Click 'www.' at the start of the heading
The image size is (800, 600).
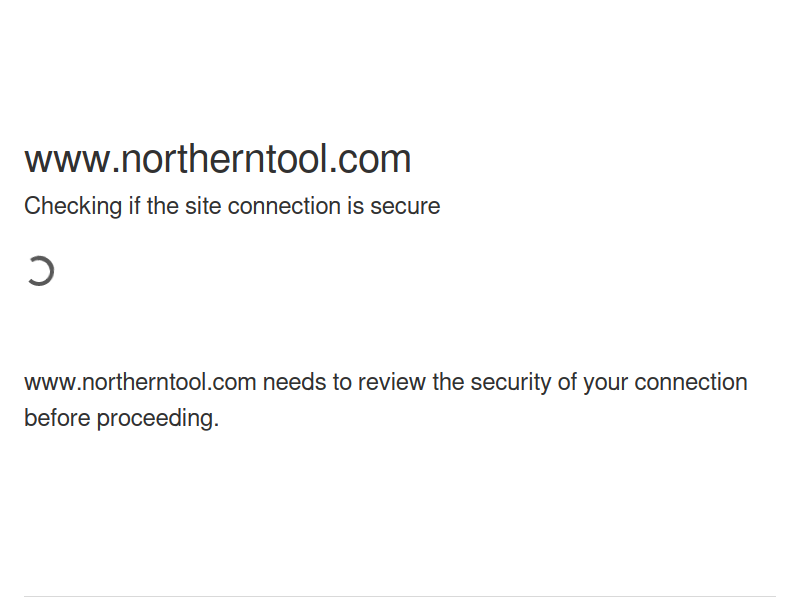click(72, 159)
